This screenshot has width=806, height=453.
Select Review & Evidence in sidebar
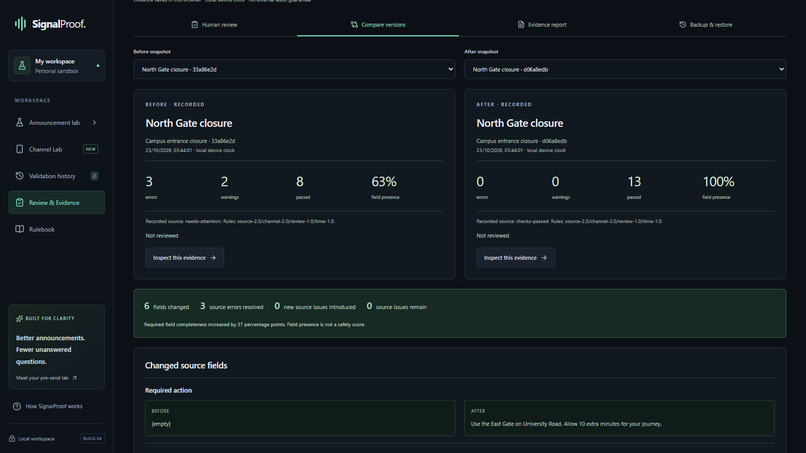57,203
